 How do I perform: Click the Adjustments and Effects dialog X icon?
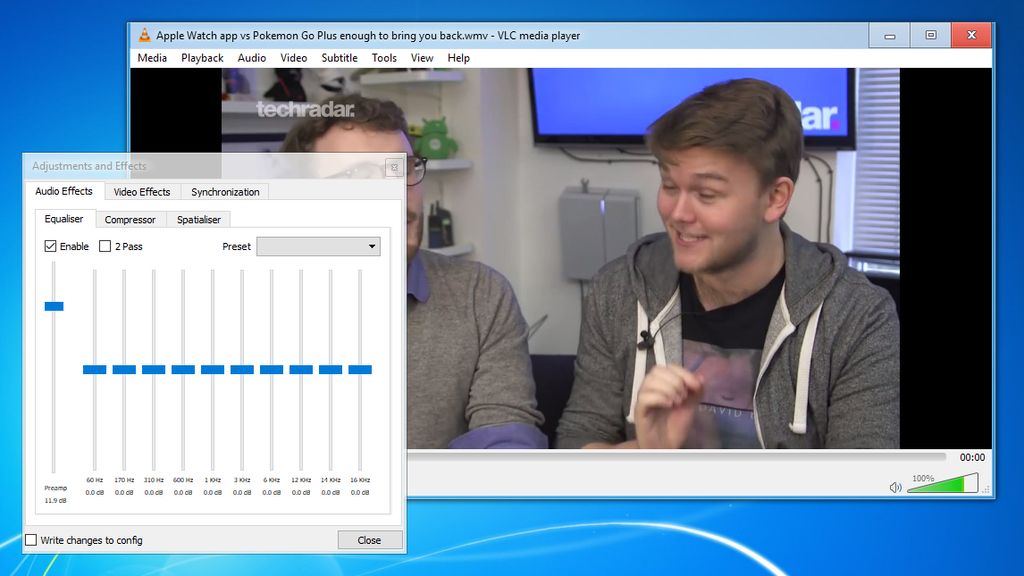pyautogui.click(x=394, y=167)
